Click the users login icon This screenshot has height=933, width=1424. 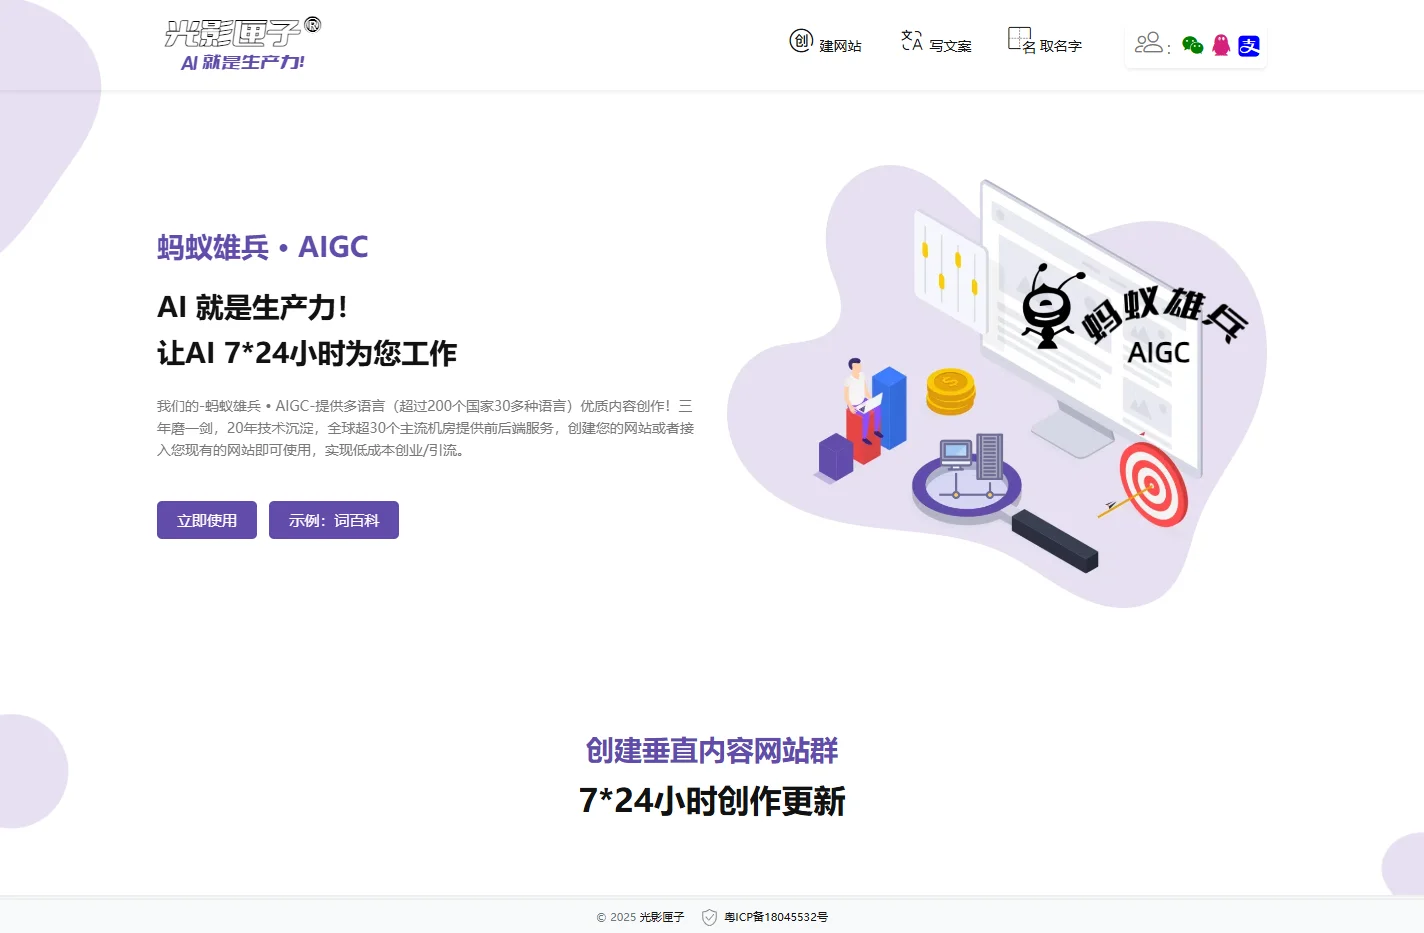1149,42
